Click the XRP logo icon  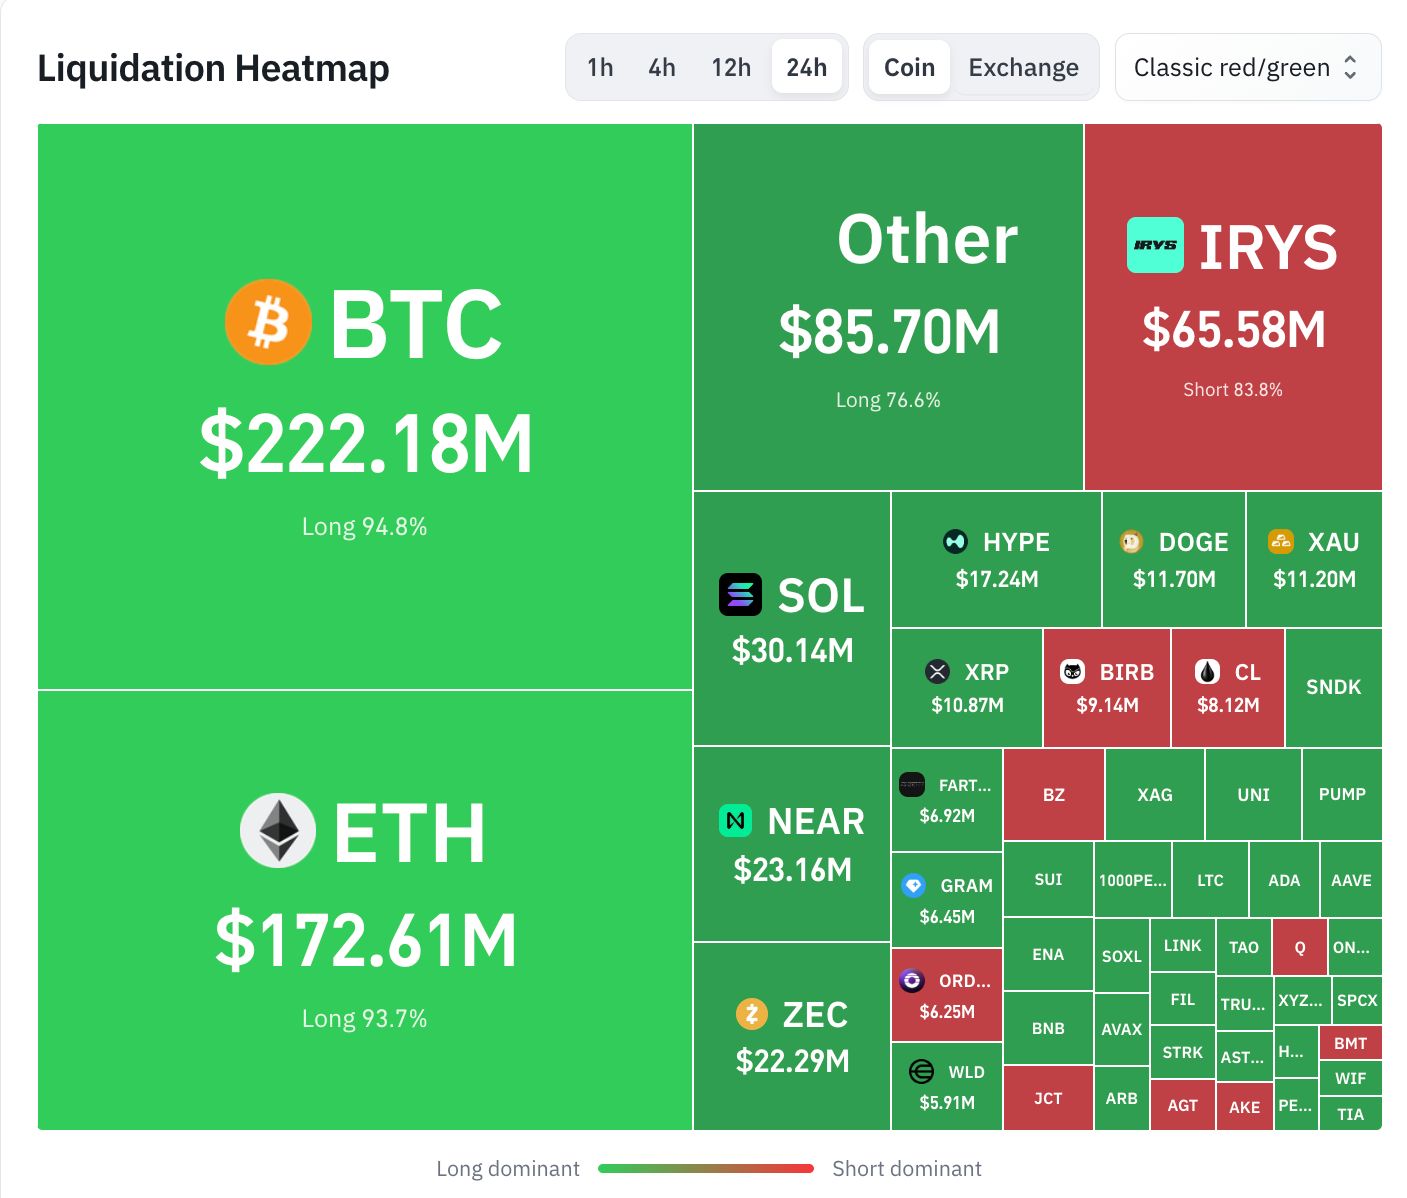pyautogui.click(x=937, y=672)
